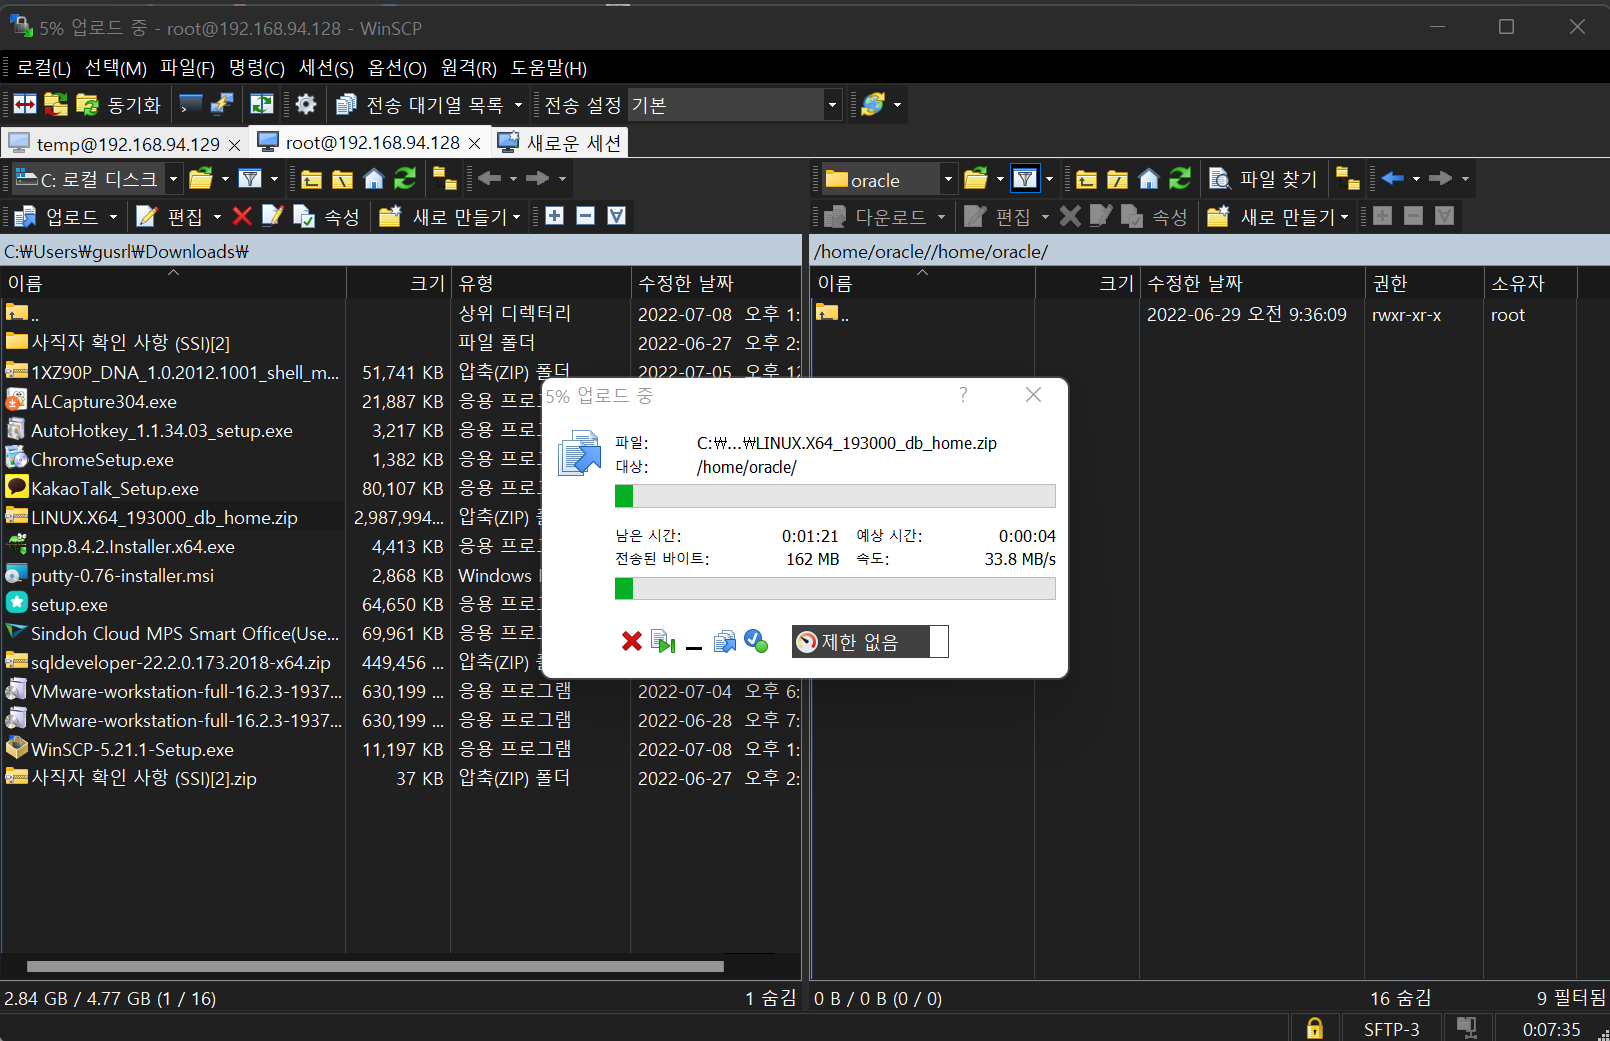This screenshot has width=1610, height=1041.
Task: Click the file upload progress bar
Action: [835, 496]
